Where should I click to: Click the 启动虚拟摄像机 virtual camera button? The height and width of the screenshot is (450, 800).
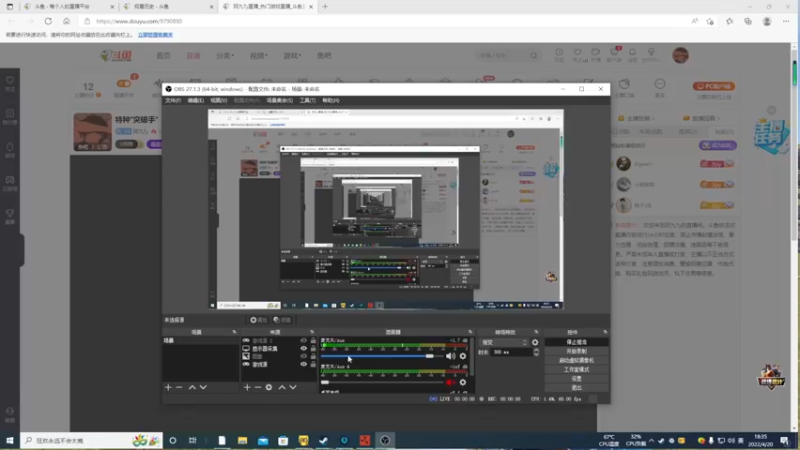tap(577, 360)
